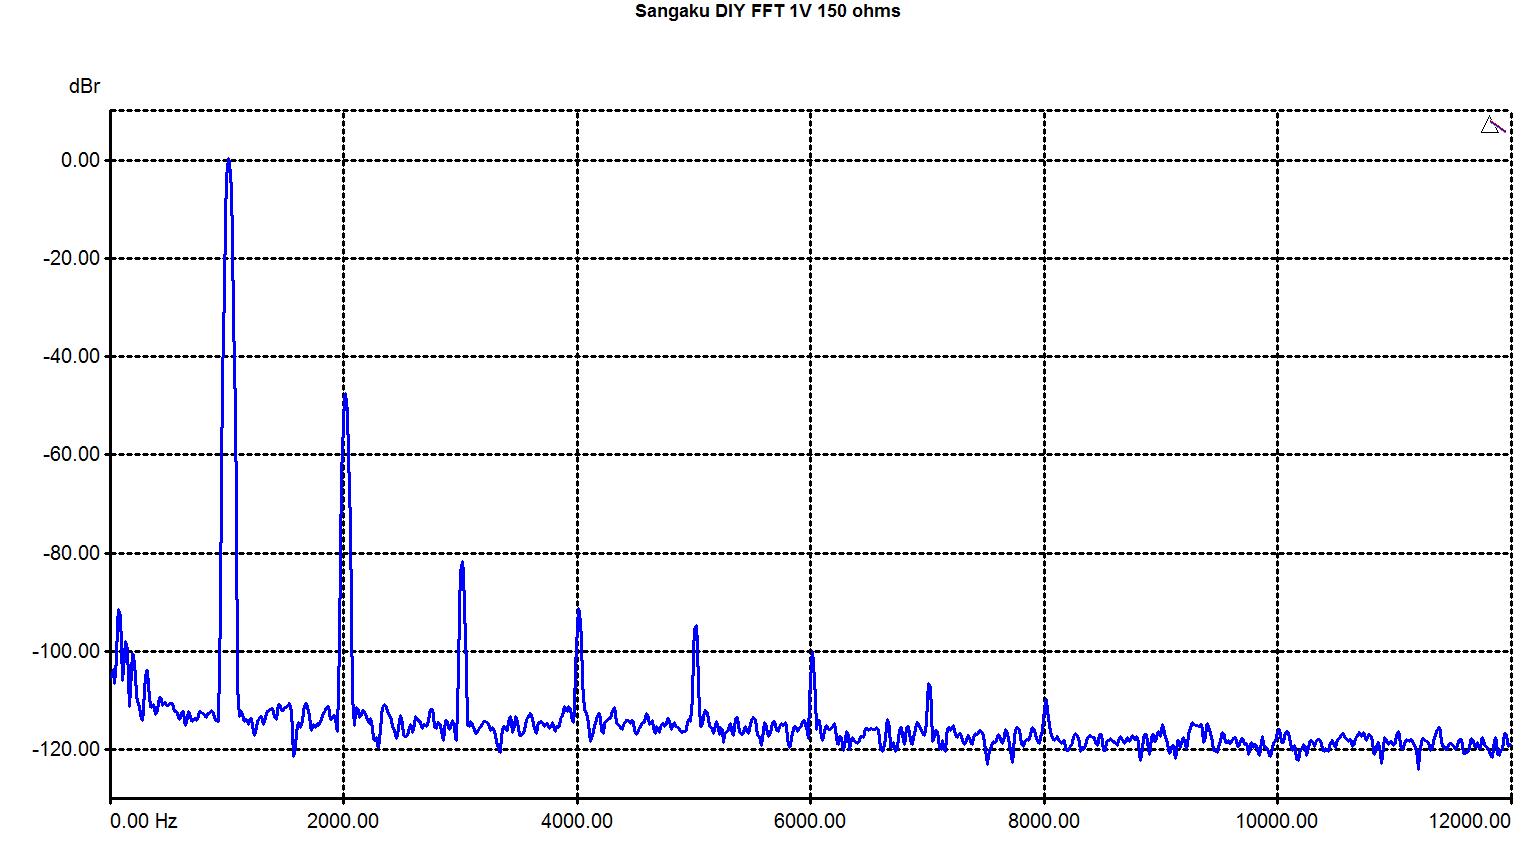Click the small peak near 7000 Hz
This screenshot has height=866, width=1538.
[x=928, y=685]
